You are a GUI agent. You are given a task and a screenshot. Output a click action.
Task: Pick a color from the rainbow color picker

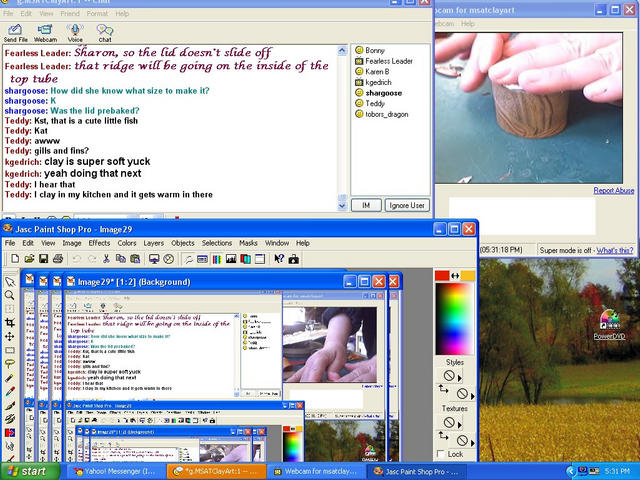pyautogui.click(x=454, y=319)
